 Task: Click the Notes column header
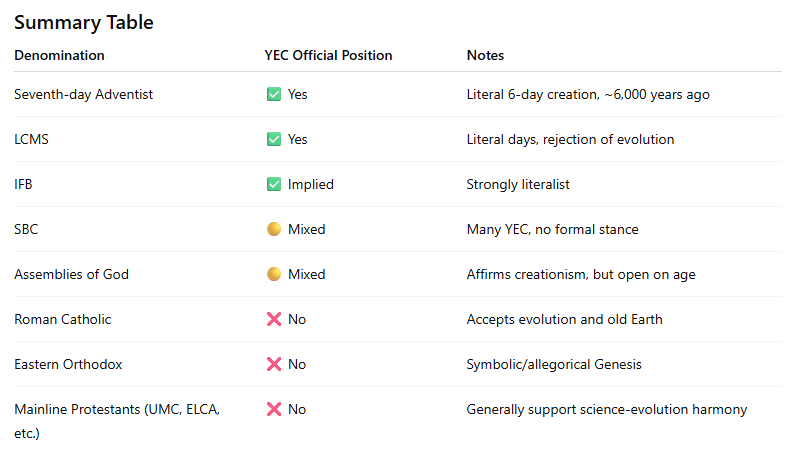pyautogui.click(x=485, y=55)
